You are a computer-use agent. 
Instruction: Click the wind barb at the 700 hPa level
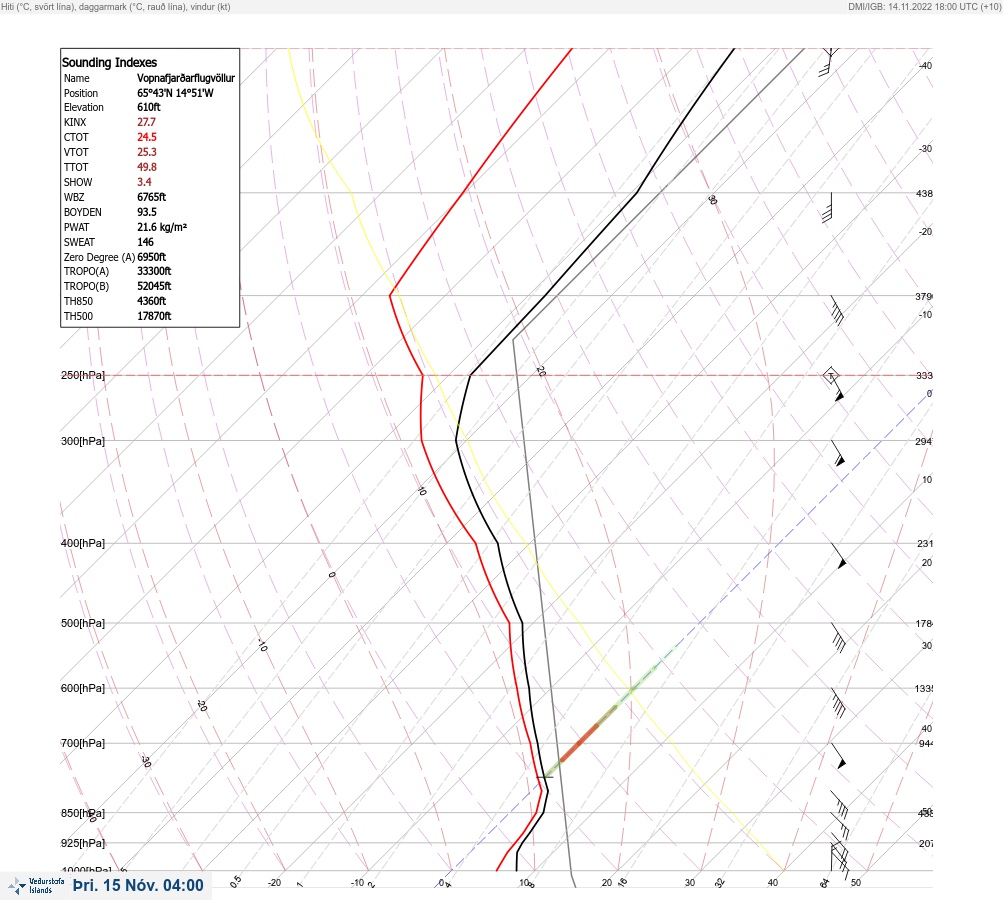coord(838,755)
